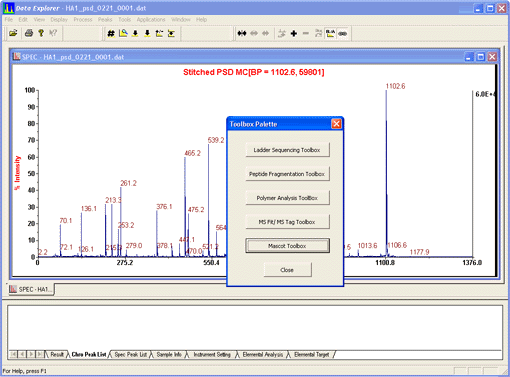Image resolution: width=510 pixels, height=377 pixels.
Task: Click the printer icon in the toolbar
Action: tap(29, 33)
